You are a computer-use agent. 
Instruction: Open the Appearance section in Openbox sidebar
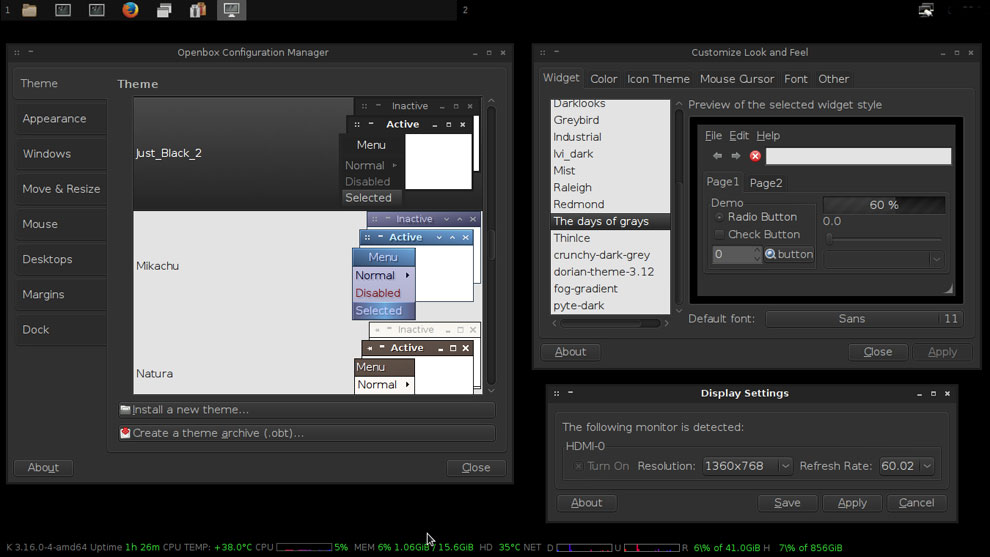[60, 119]
